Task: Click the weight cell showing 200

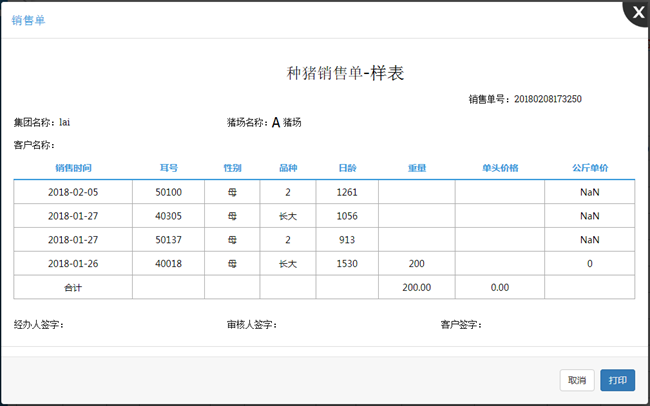Action: tap(417, 263)
